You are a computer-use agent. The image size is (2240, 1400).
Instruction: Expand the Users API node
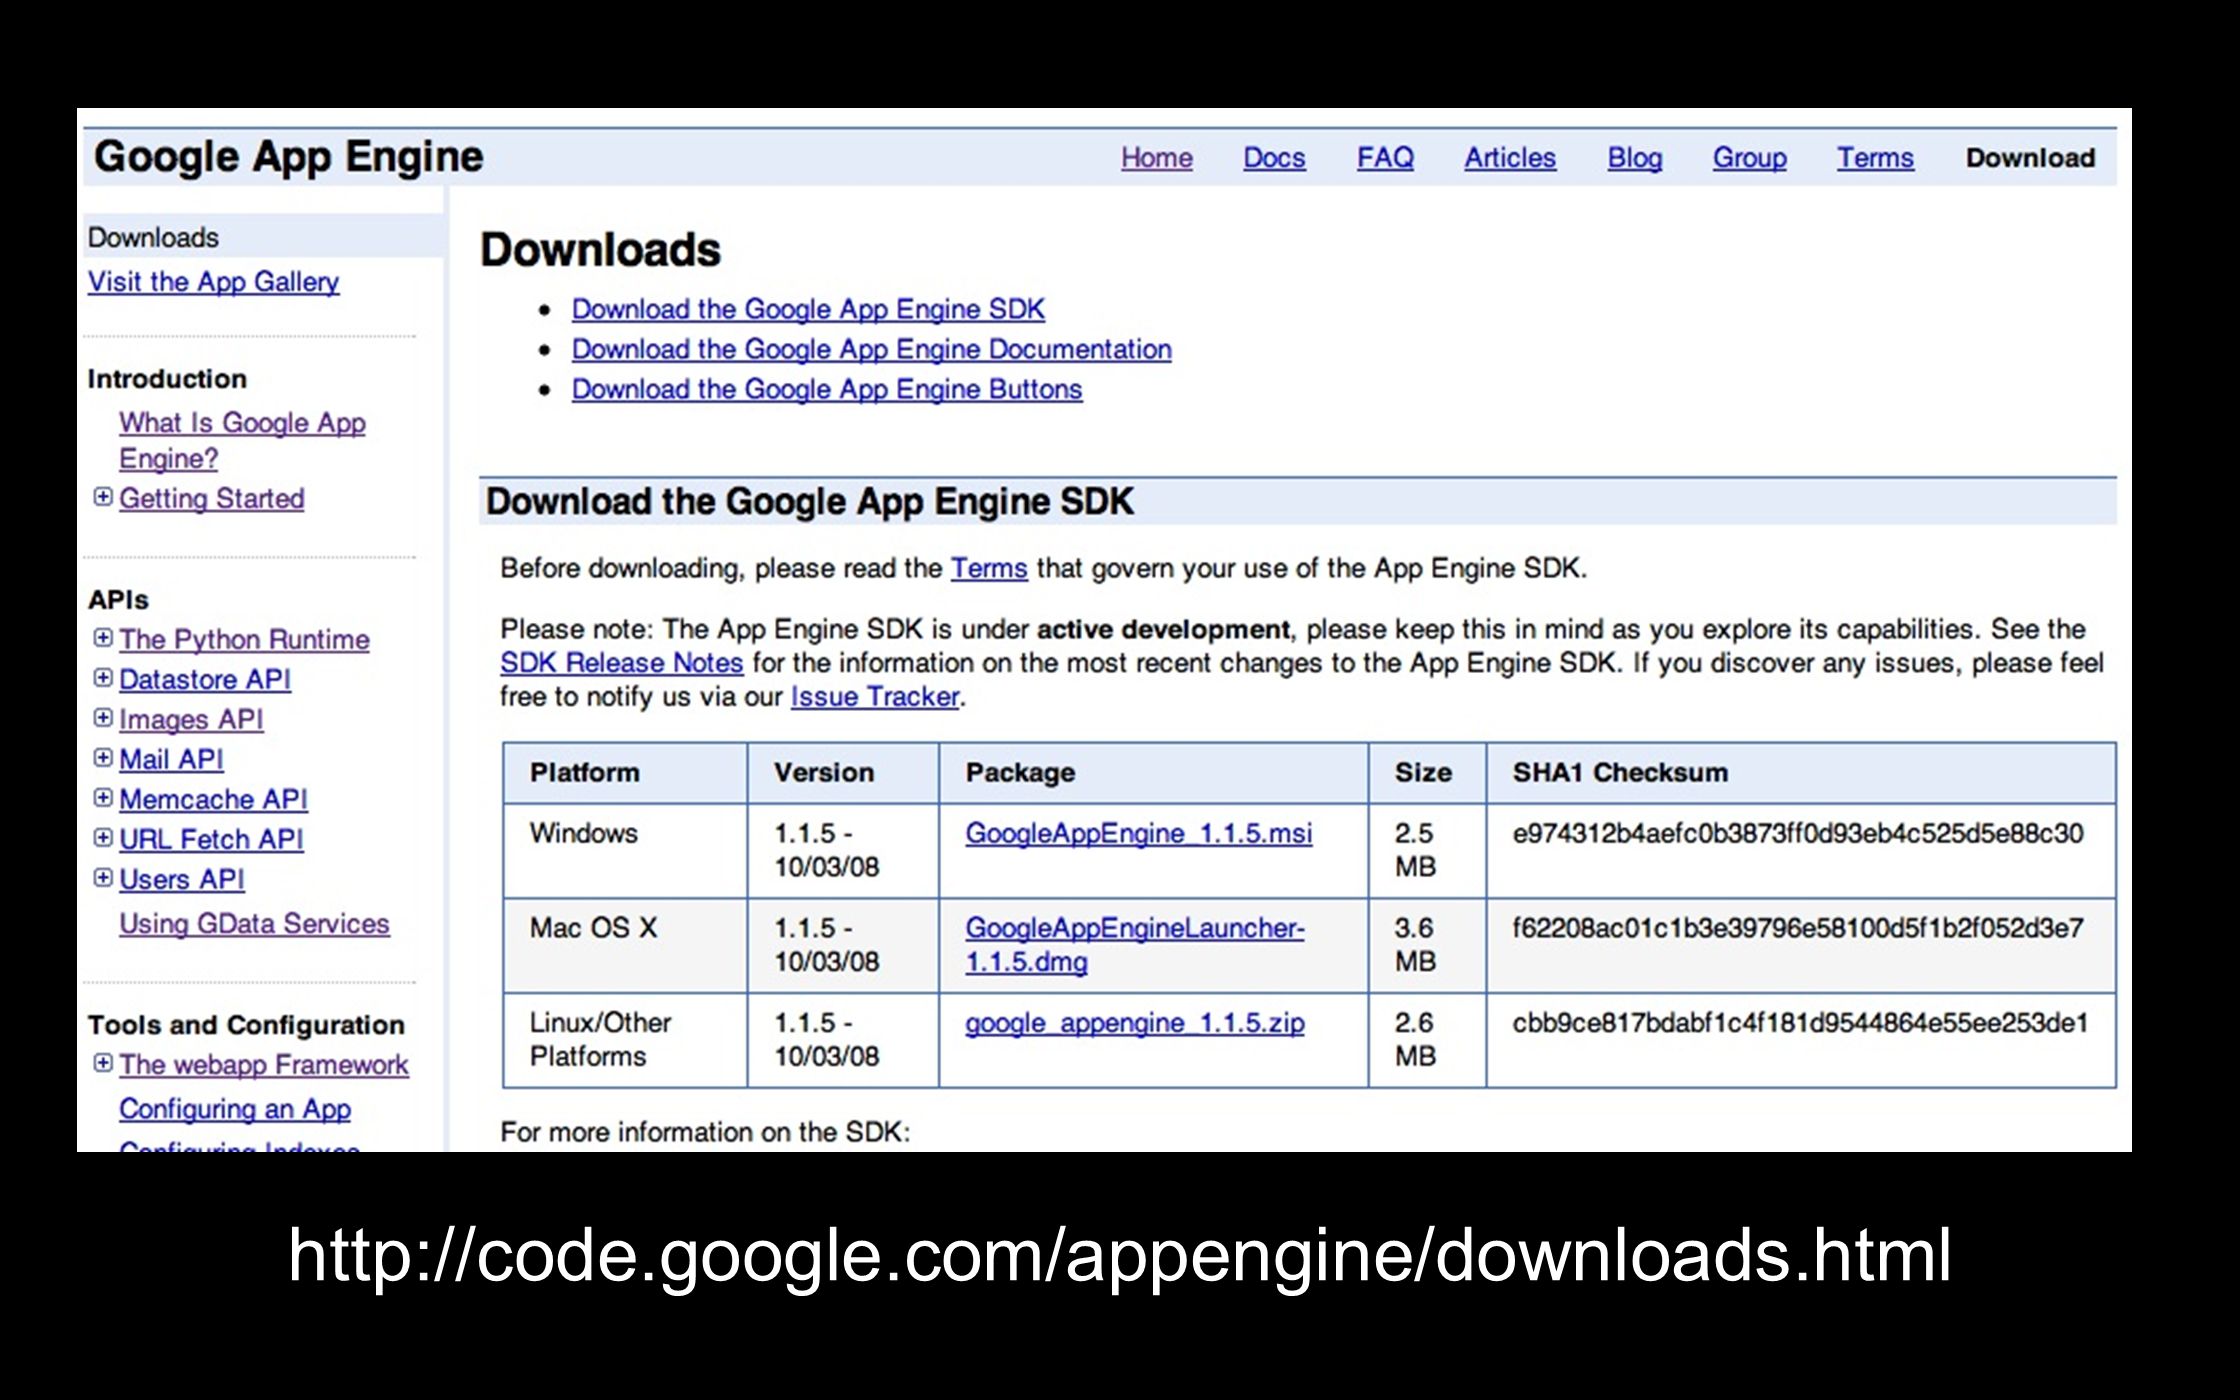point(103,878)
